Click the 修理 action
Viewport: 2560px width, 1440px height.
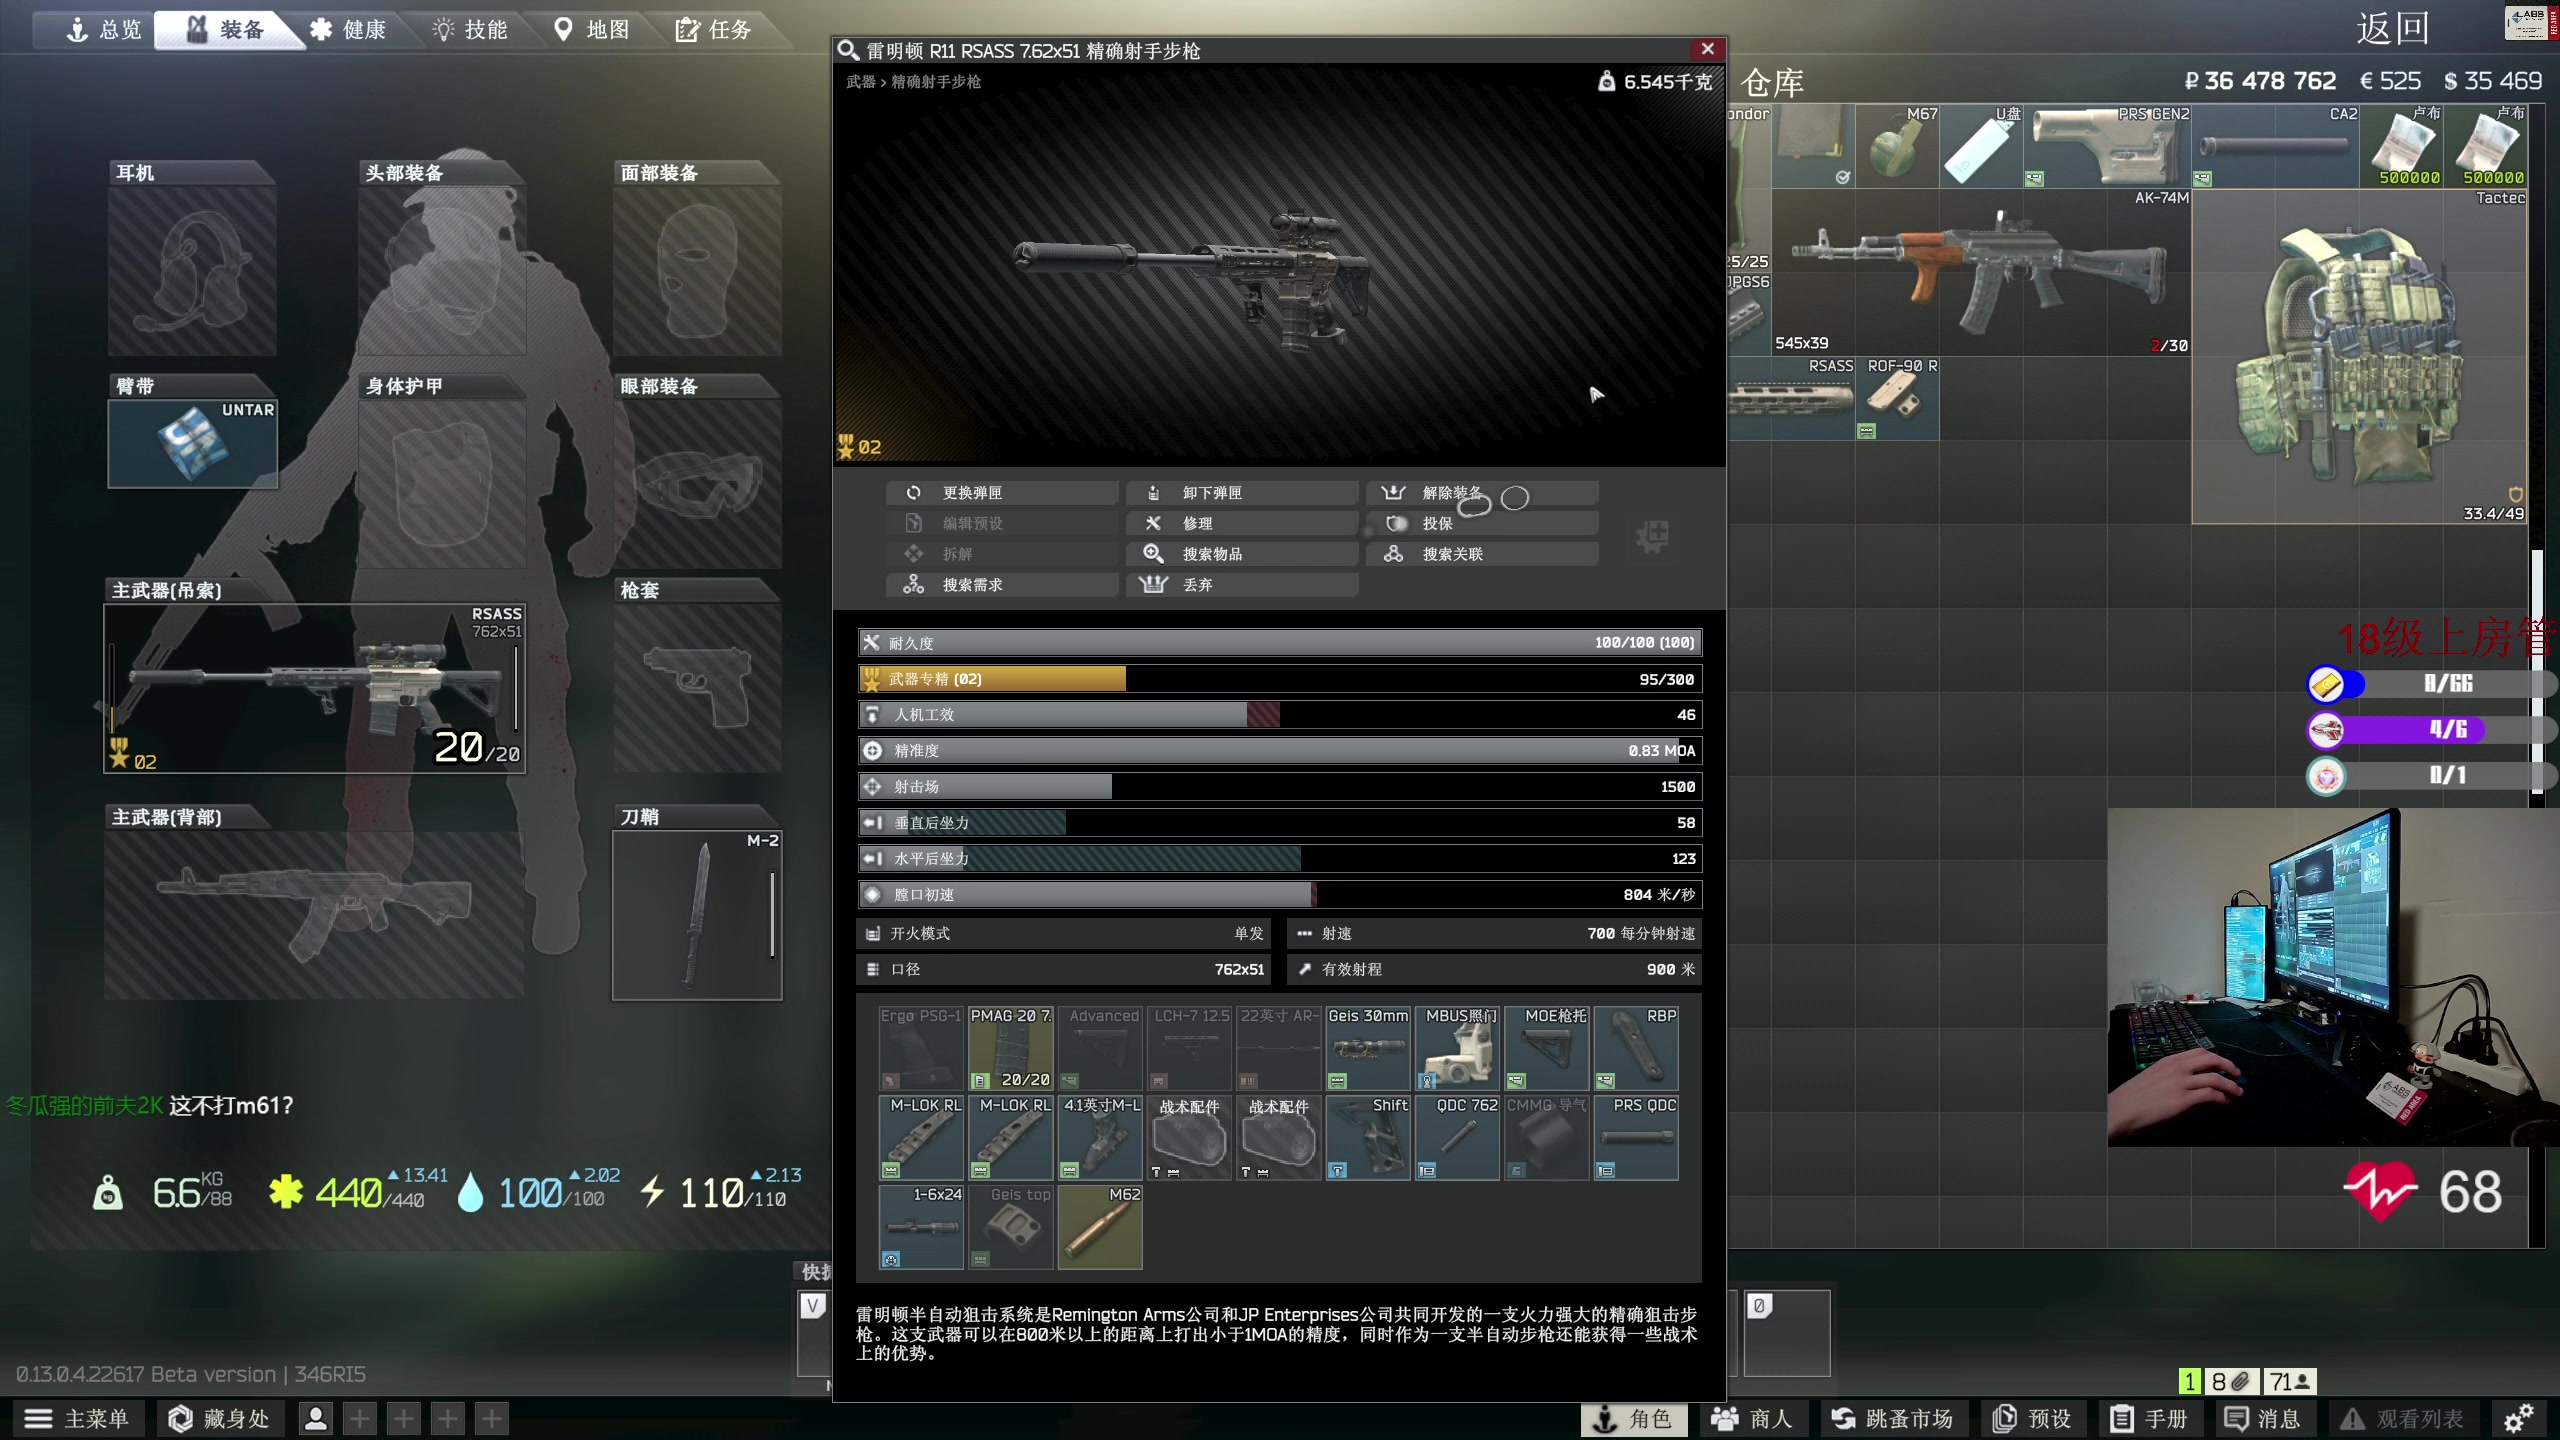pos(1242,523)
